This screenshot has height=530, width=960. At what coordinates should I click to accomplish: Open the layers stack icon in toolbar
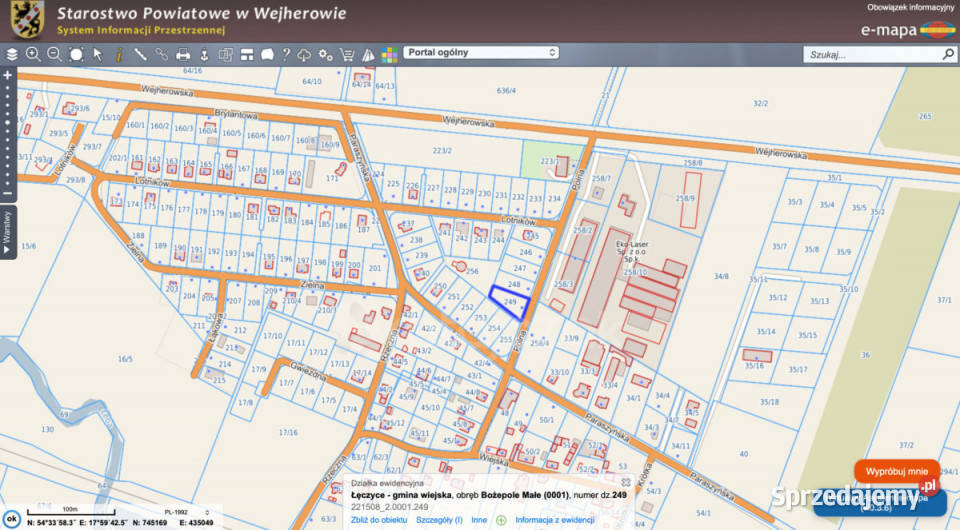pyautogui.click(x=12, y=54)
